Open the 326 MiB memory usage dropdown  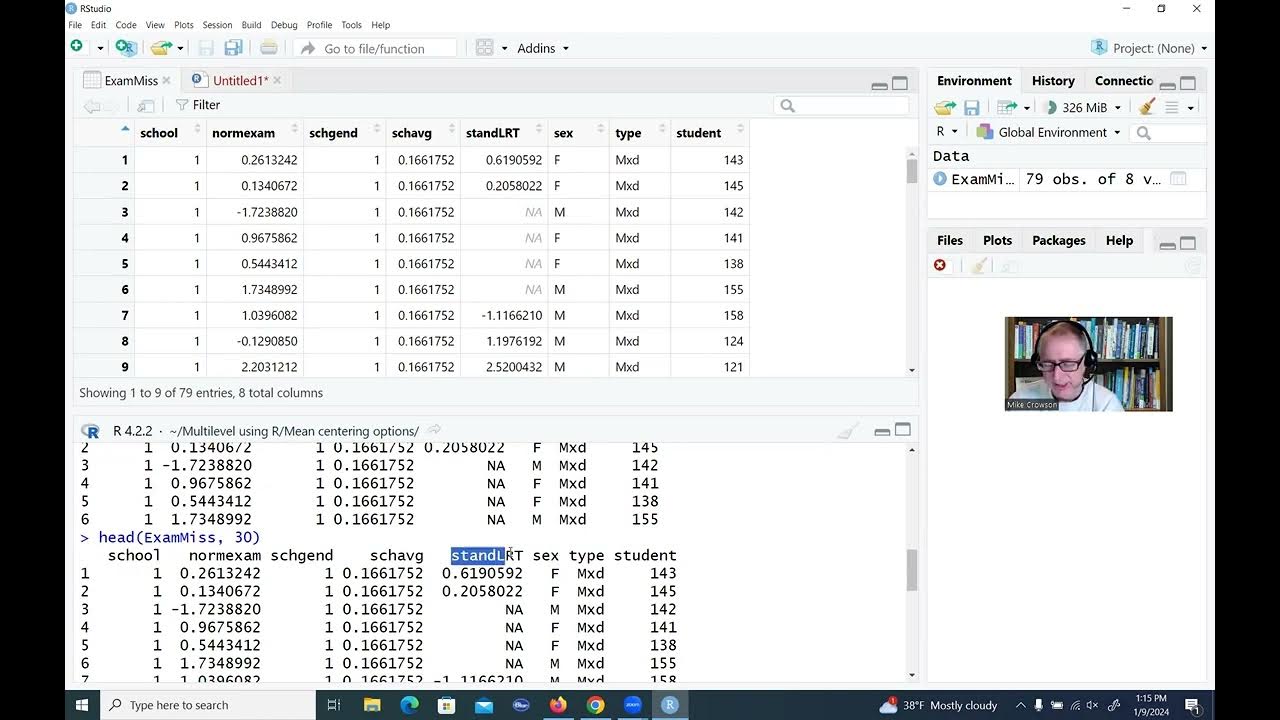point(1083,107)
